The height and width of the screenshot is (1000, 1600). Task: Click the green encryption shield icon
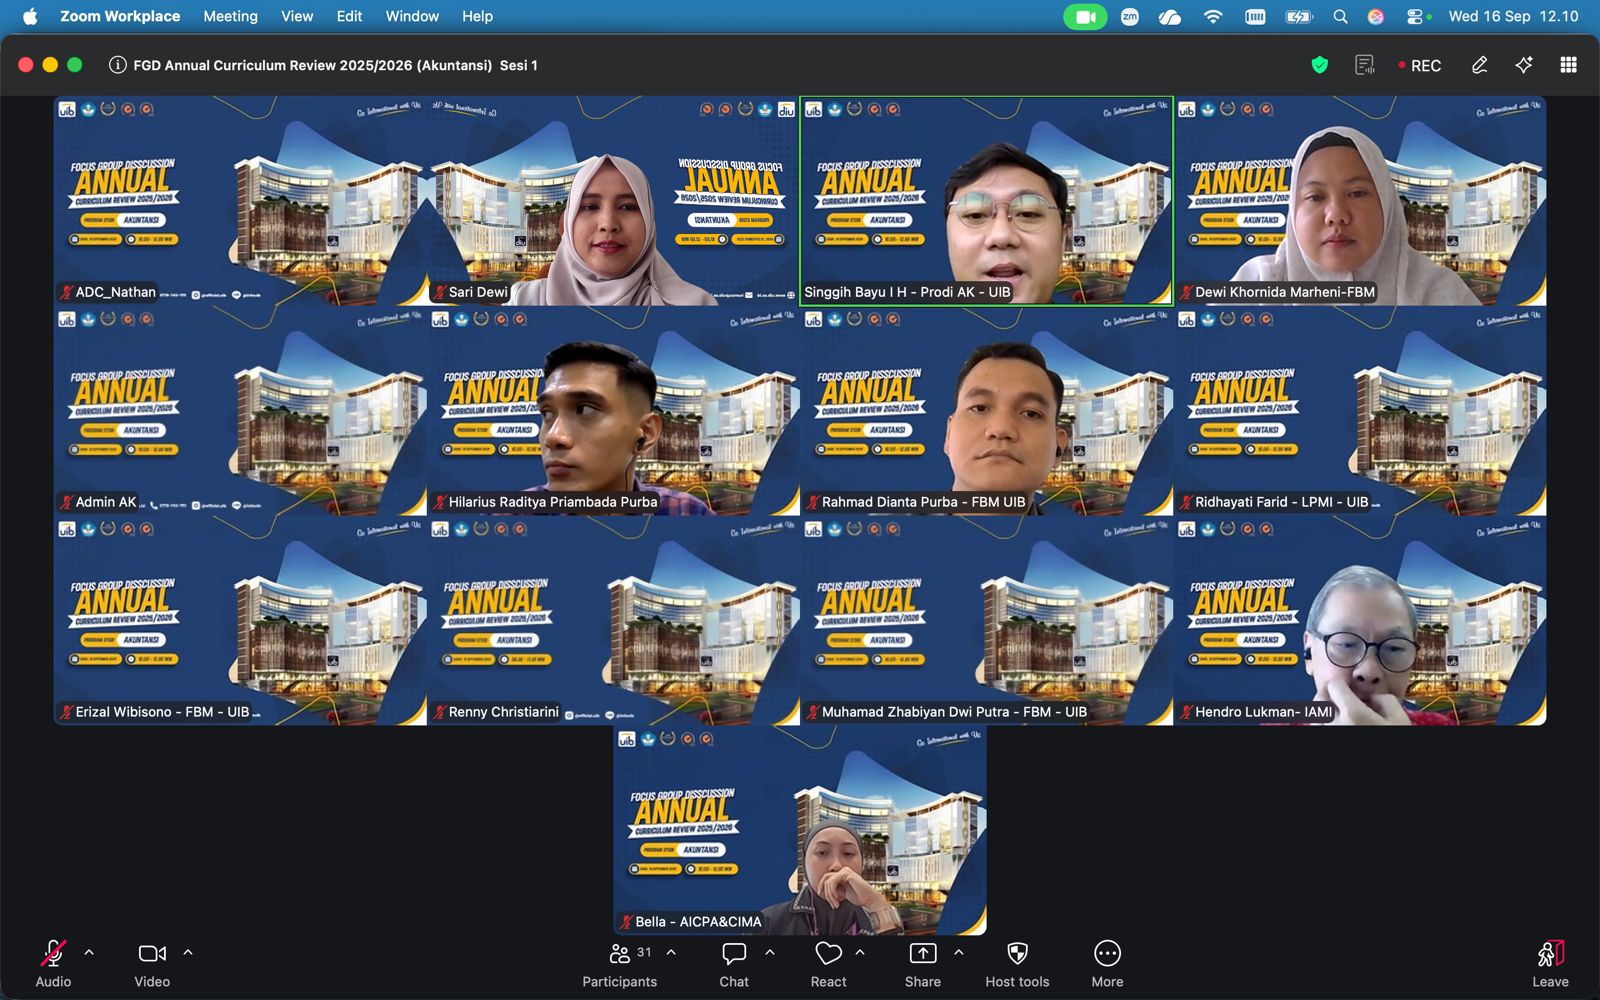pos(1320,65)
